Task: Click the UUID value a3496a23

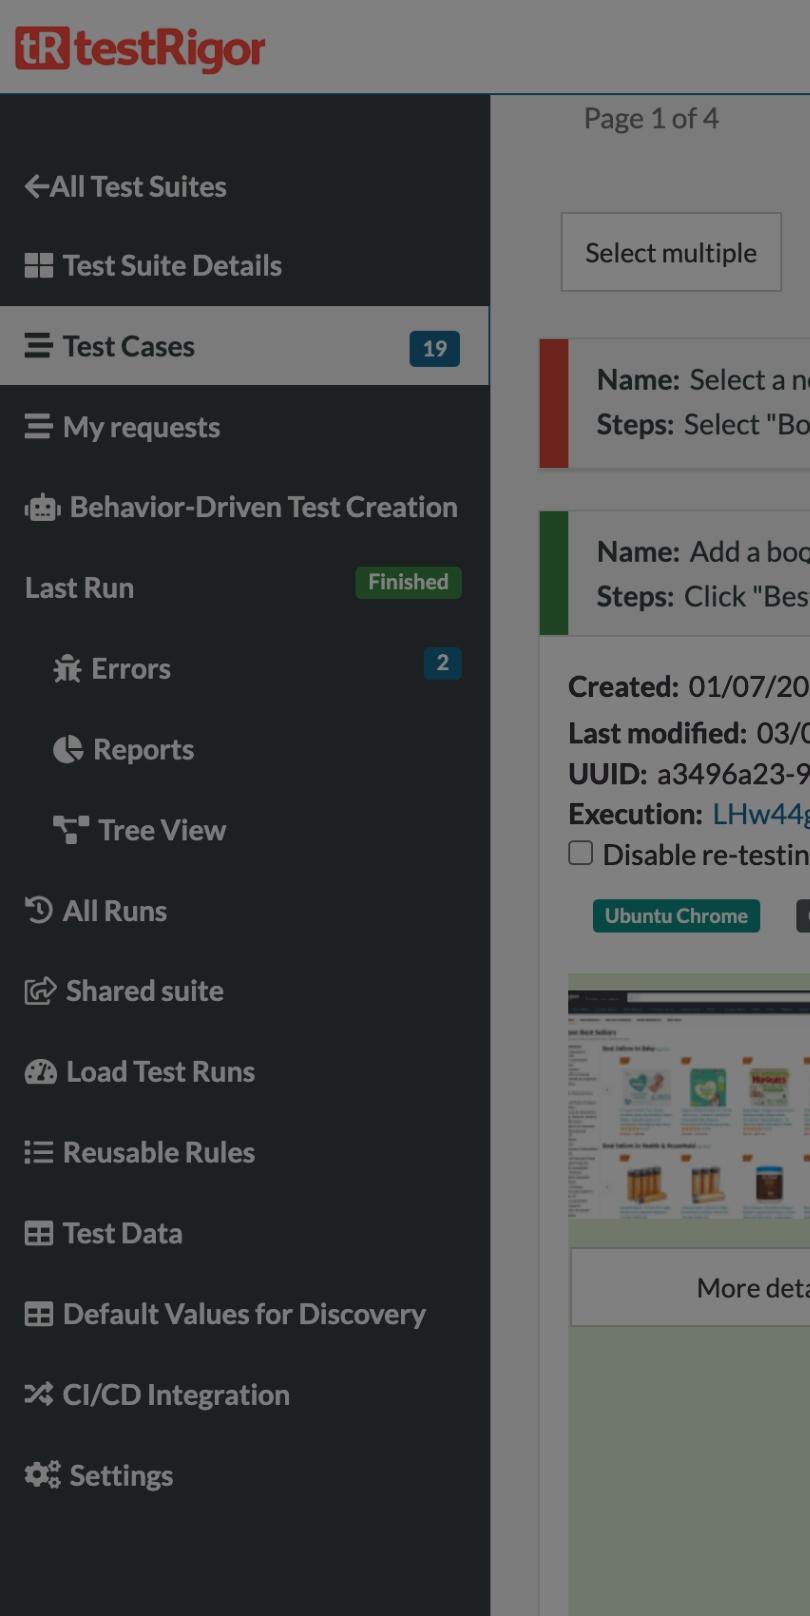Action: point(733,774)
